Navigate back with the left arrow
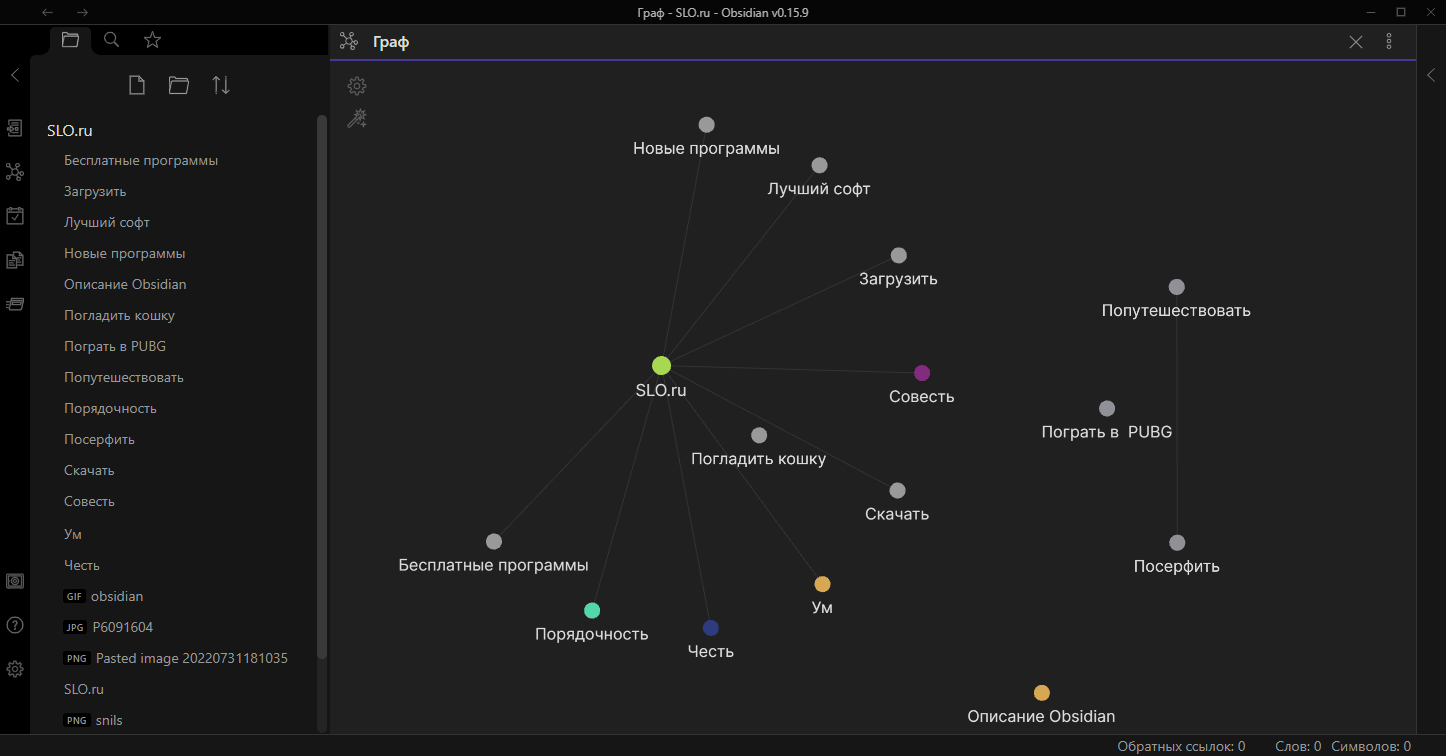This screenshot has height=756, width=1446. [x=49, y=12]
